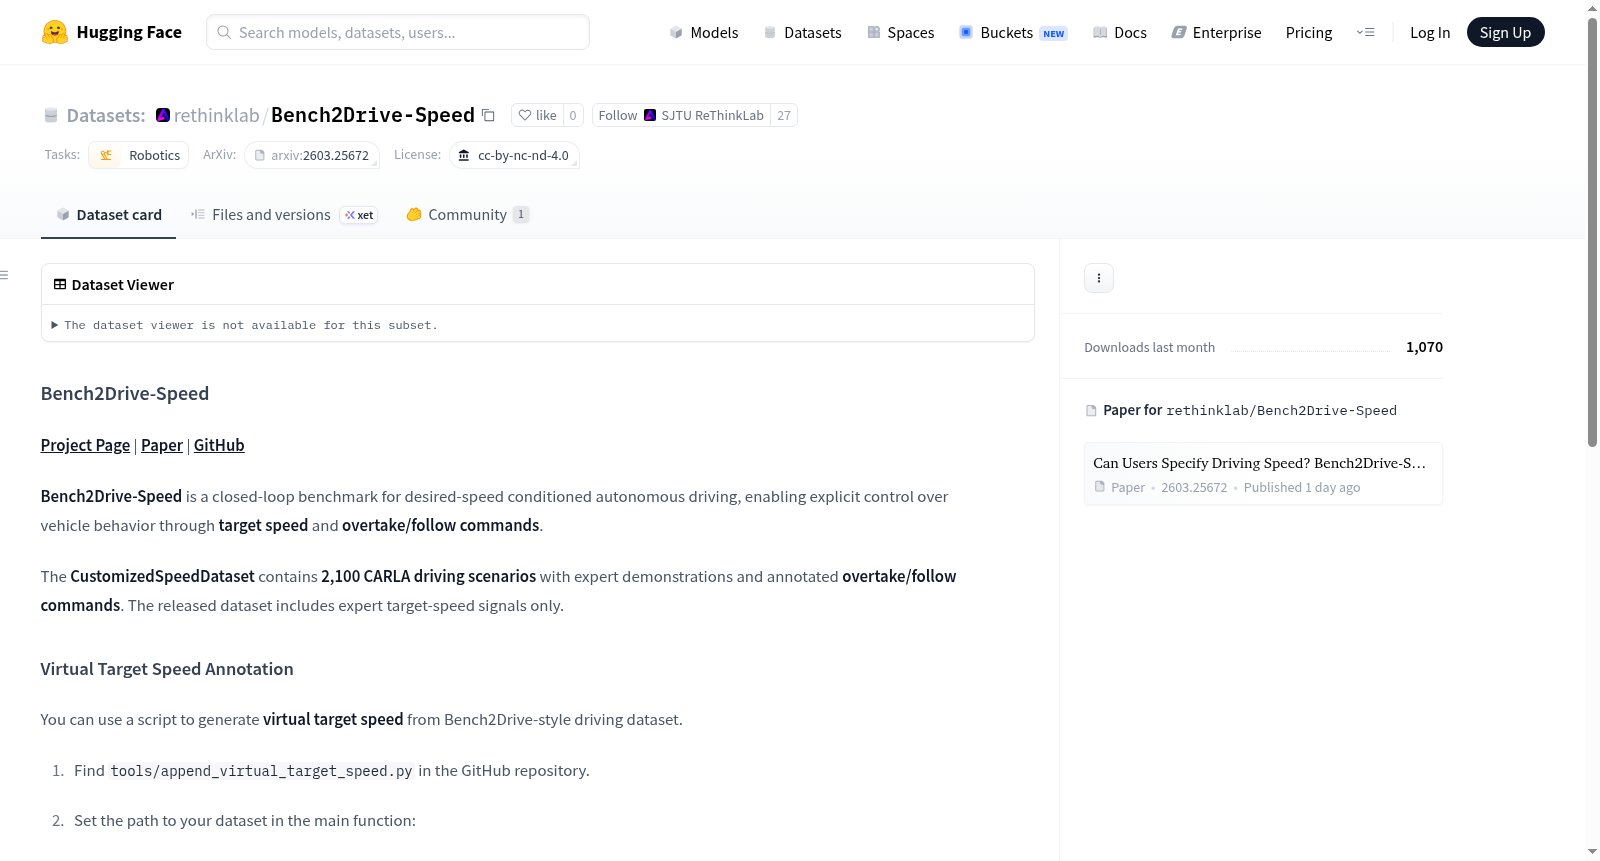This screenshot has height=861, width=1600.
Task: Click the Virtual Target Speed Annotation heading
Action: (x=167, y=669)
